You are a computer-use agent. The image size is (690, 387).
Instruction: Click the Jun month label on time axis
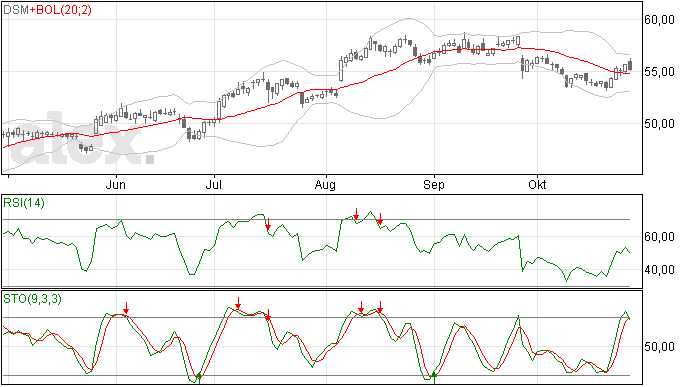(116, 185)
